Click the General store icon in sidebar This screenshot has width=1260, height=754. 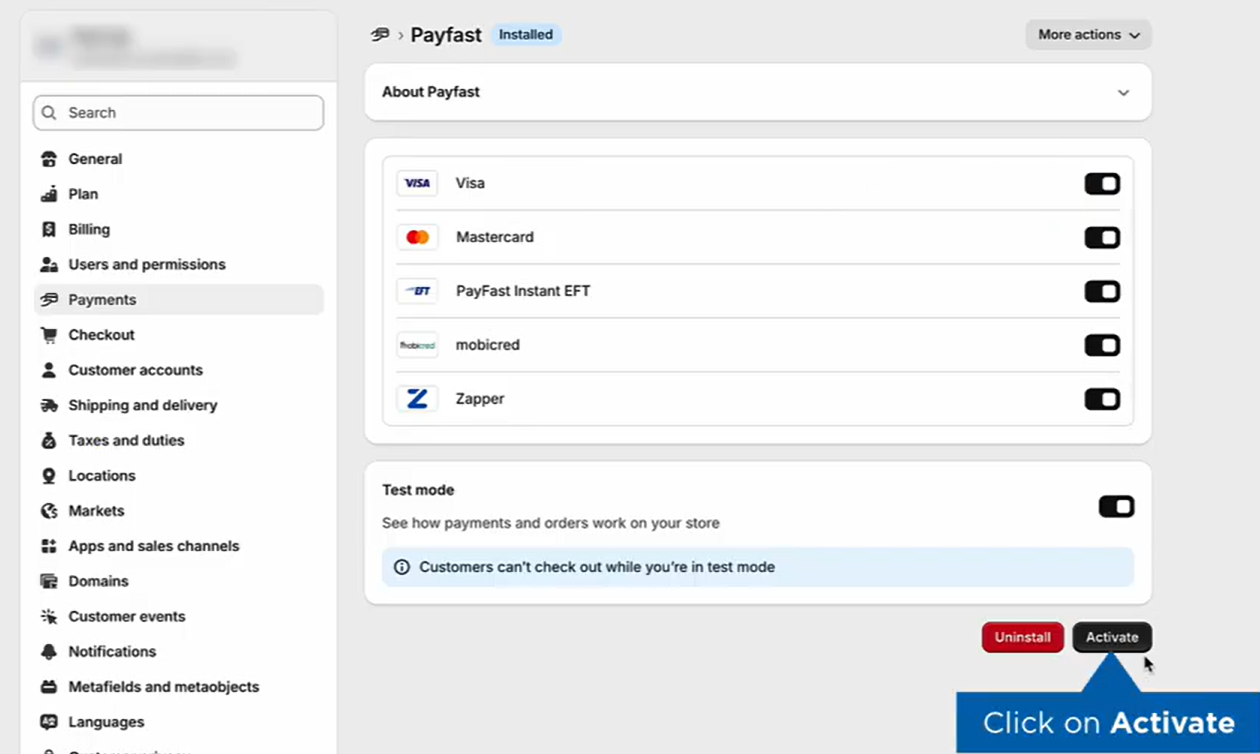(49, 159)
